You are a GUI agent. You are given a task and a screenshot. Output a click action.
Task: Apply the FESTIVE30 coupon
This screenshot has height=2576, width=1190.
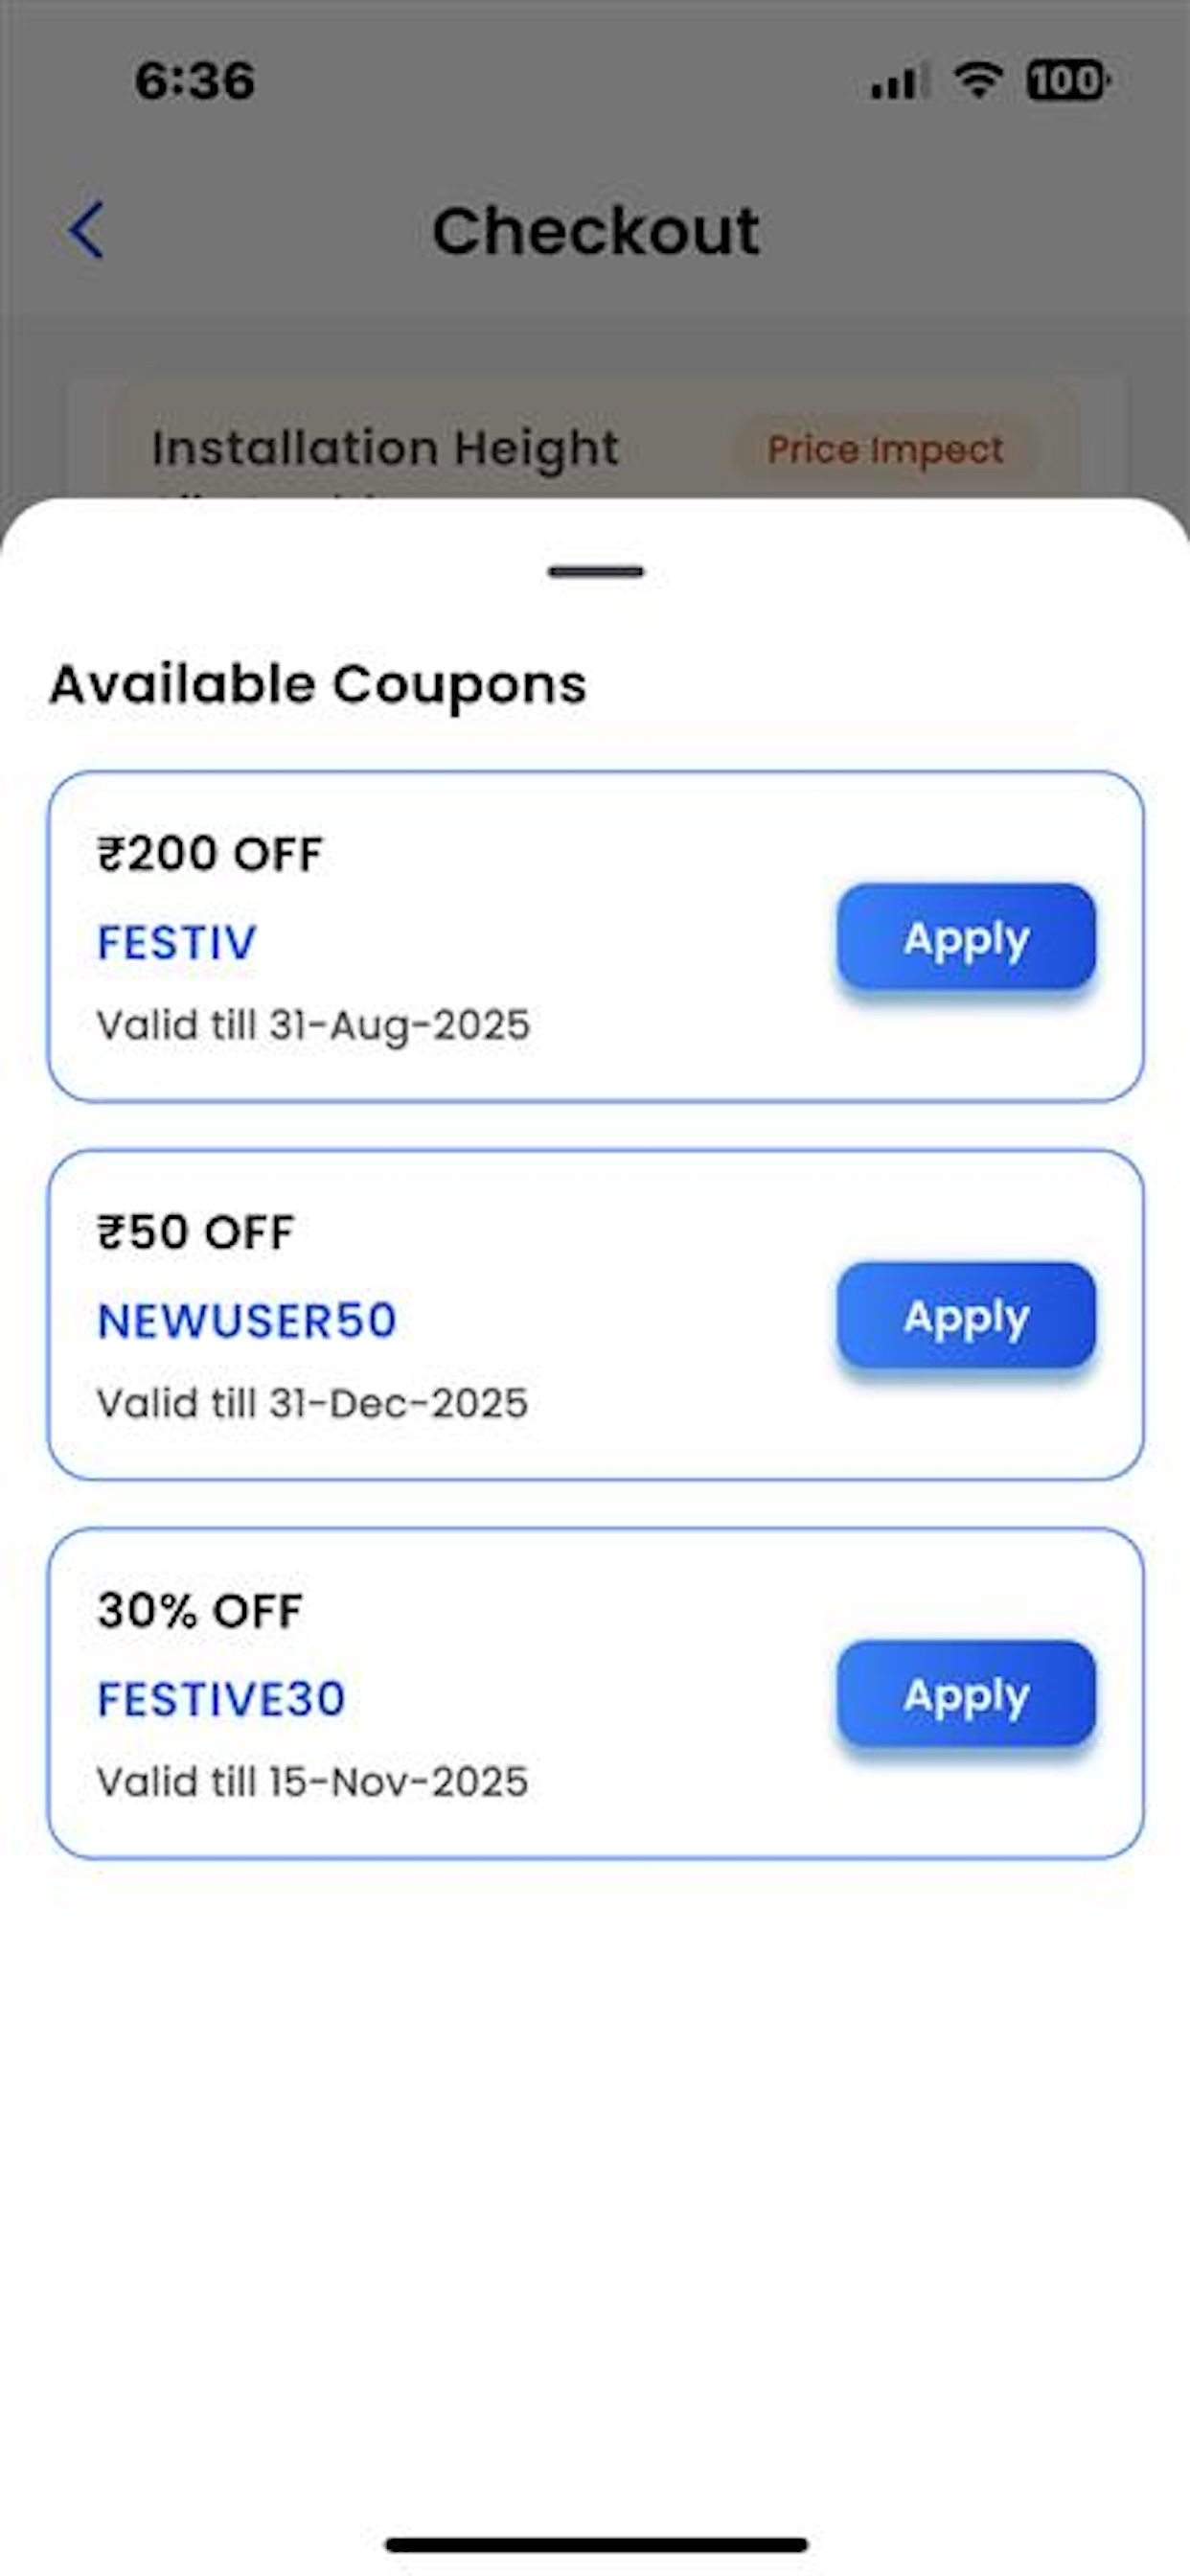point(966,1694)
